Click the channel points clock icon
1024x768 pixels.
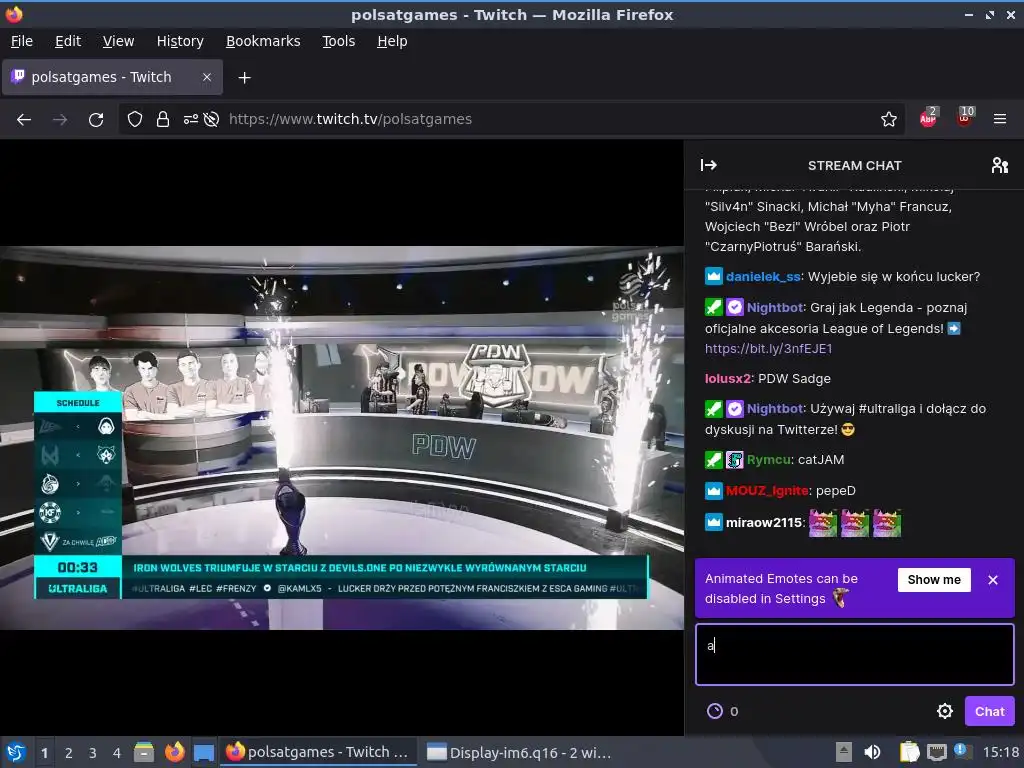click(715, 711)
